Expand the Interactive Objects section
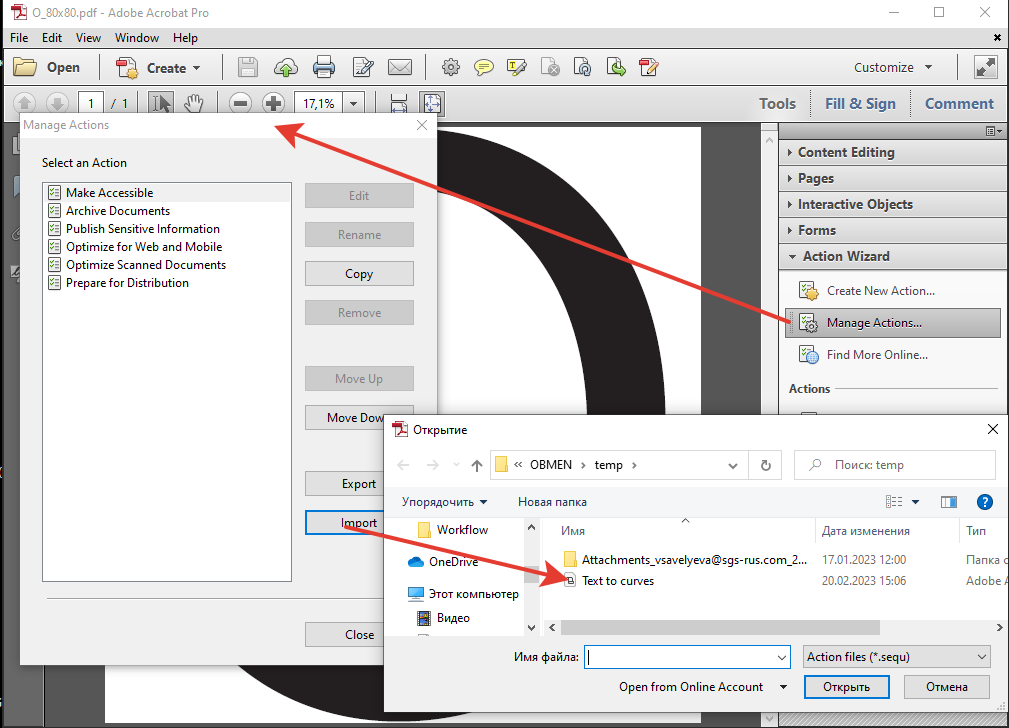The image size is (1009, 728). [892, 204]
